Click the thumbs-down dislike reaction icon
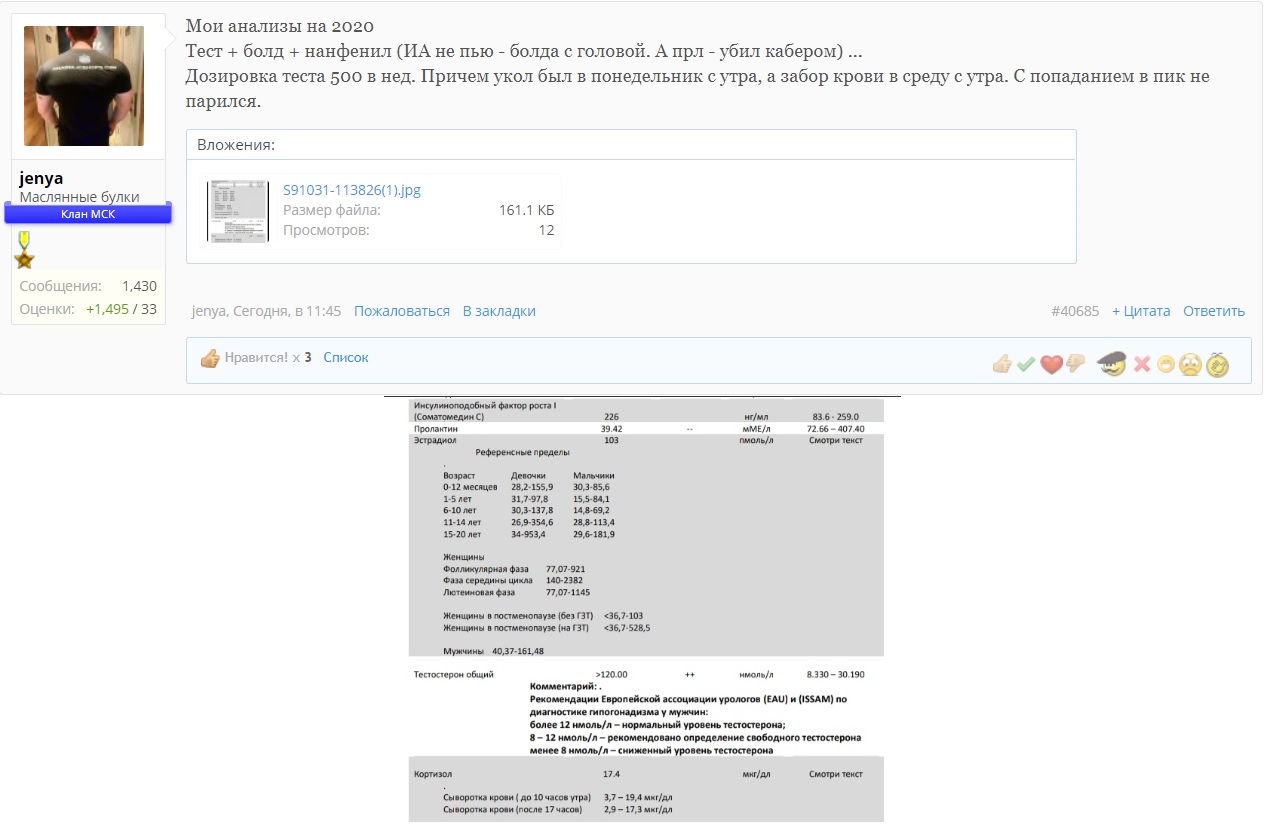 (x=1075, y=365)
